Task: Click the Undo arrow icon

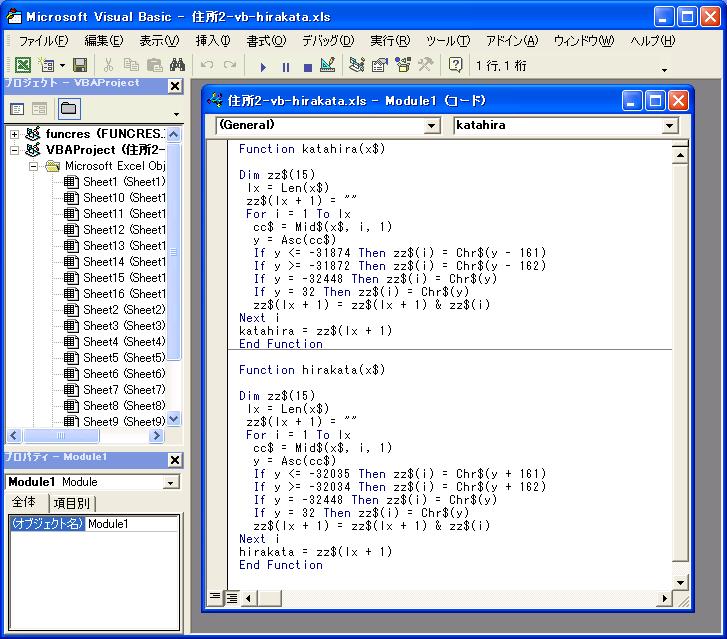Action: [x=207, y=65]
